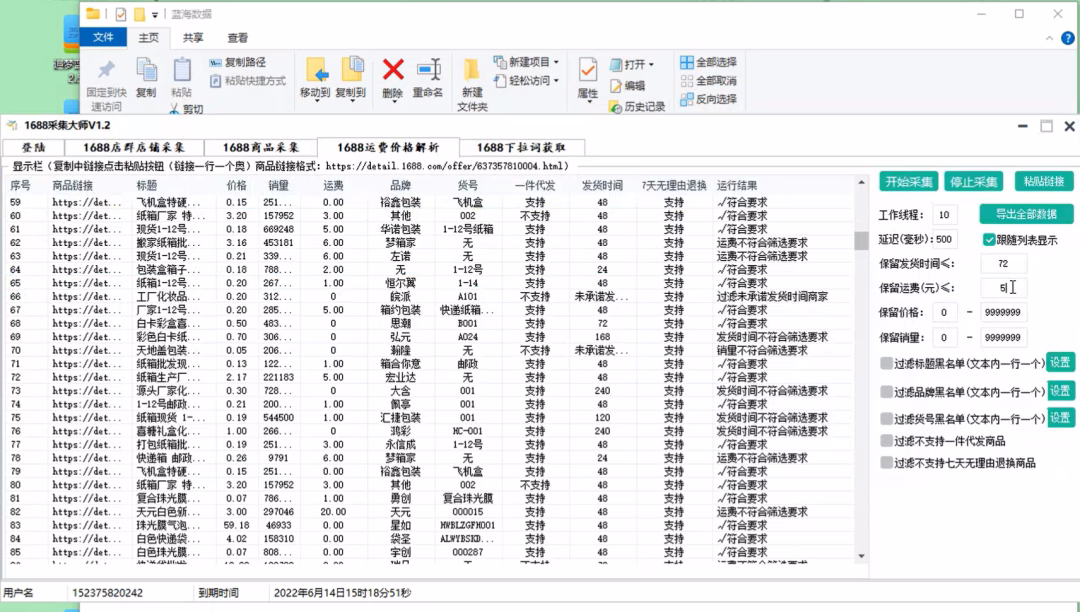
Task: Click the Rename icon in ribbon
Action: click(428, 70)
